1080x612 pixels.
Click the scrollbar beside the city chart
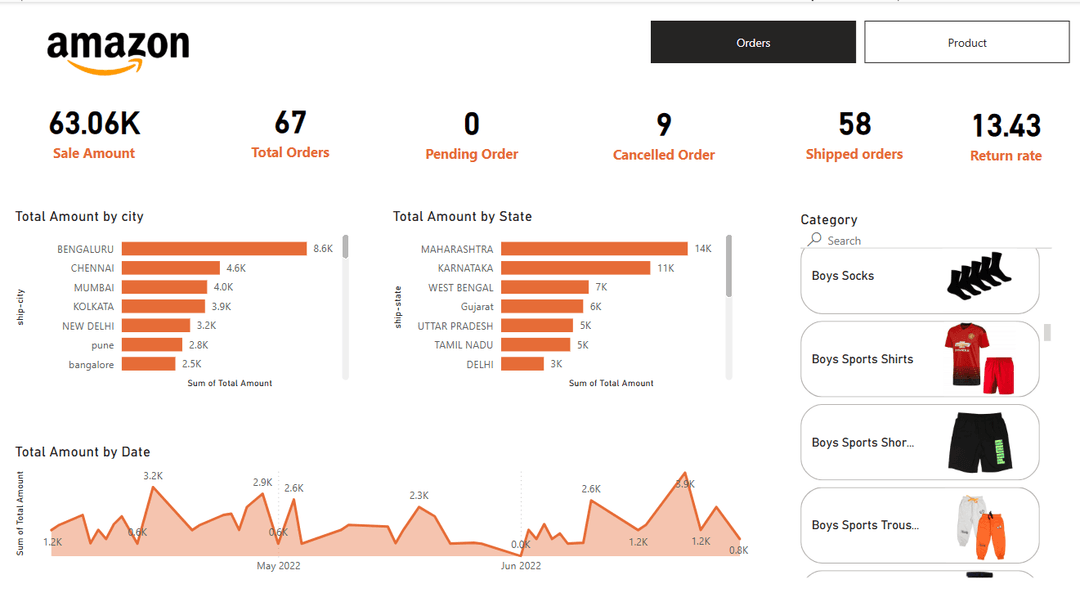[345, 248]
